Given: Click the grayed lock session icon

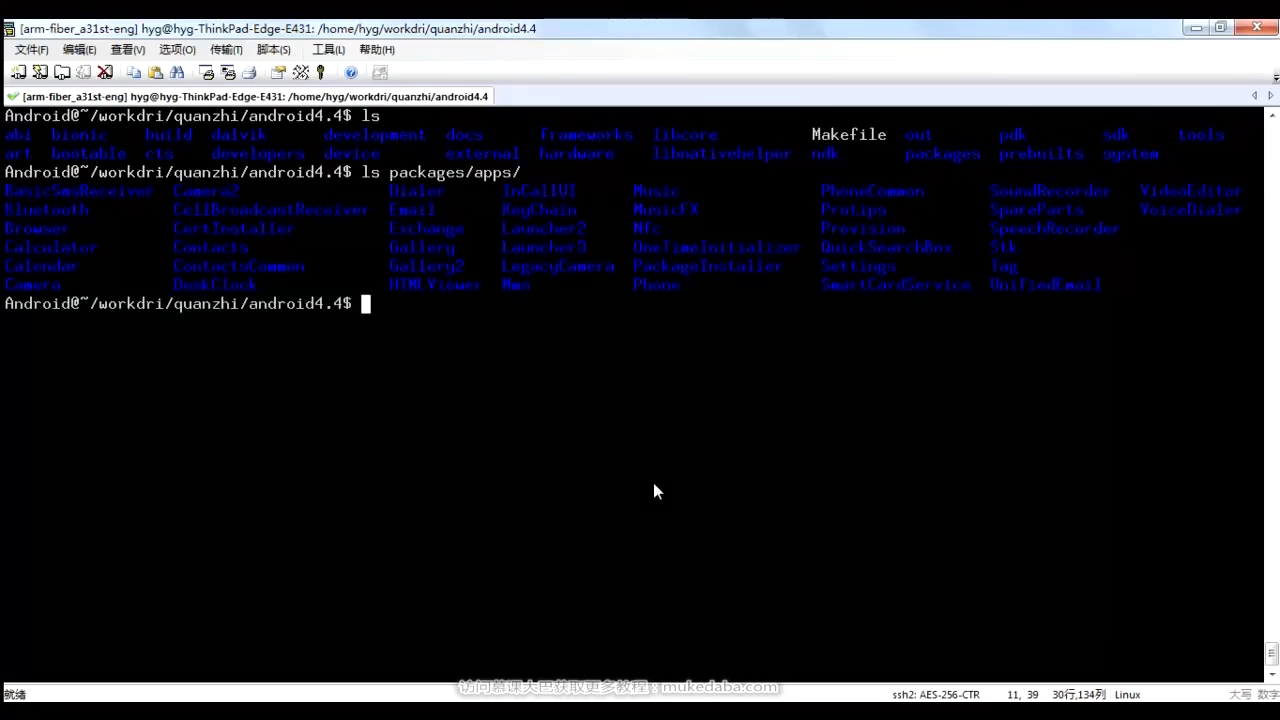Looking at the screenshot, I should point(380,72).
